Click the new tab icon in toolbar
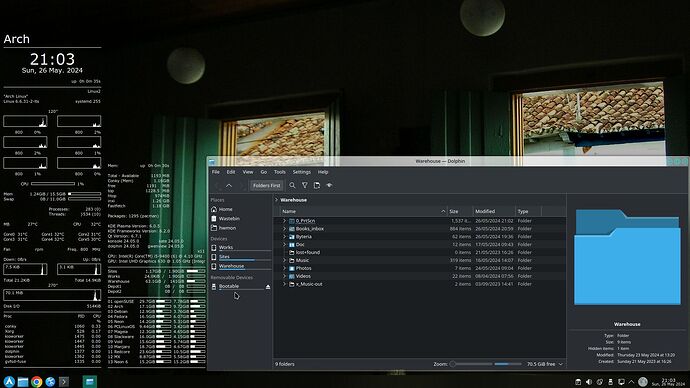The width and height of the screenshot is (690, 388). point(317,186)
